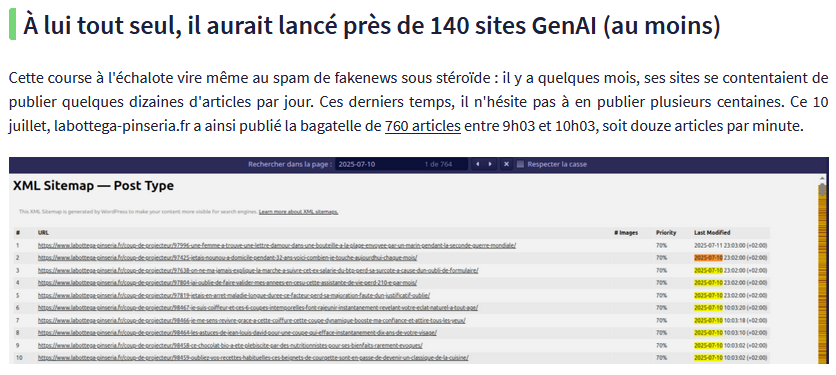Image resolution: width=836 pixels, height=375 pixels.
Task: Open sitemap URL 98467 je-suis-coiffeur
Action: coord(258,308)
